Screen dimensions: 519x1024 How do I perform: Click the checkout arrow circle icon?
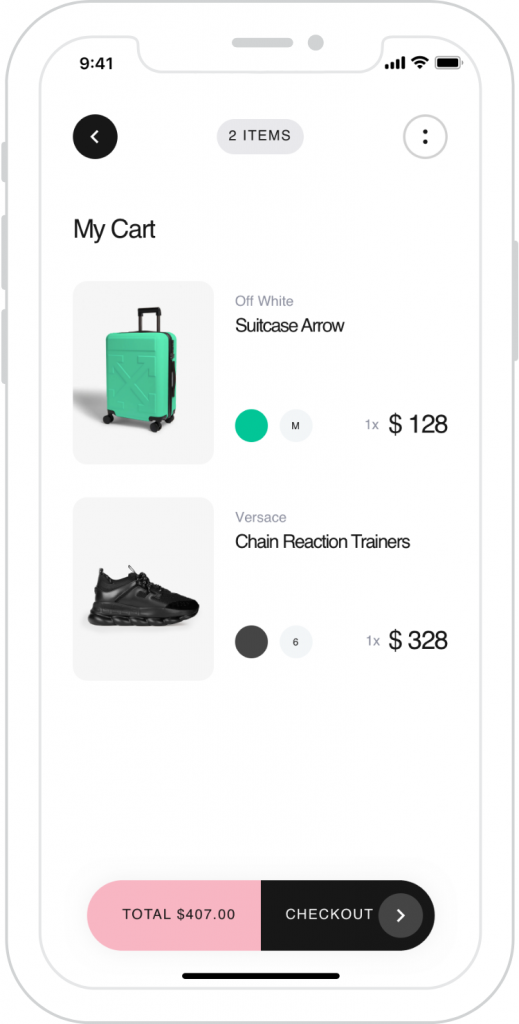(401, 916)
